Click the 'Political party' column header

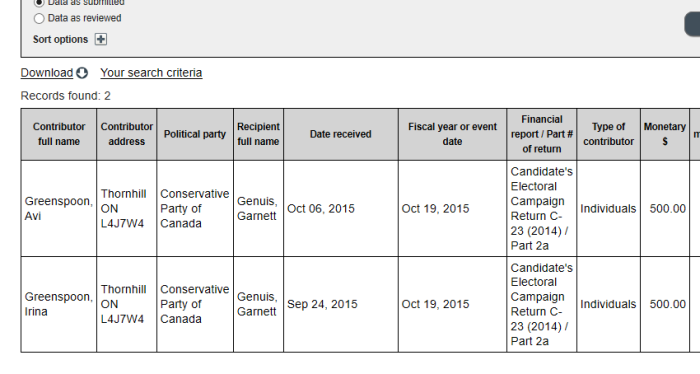click(195, 134)
